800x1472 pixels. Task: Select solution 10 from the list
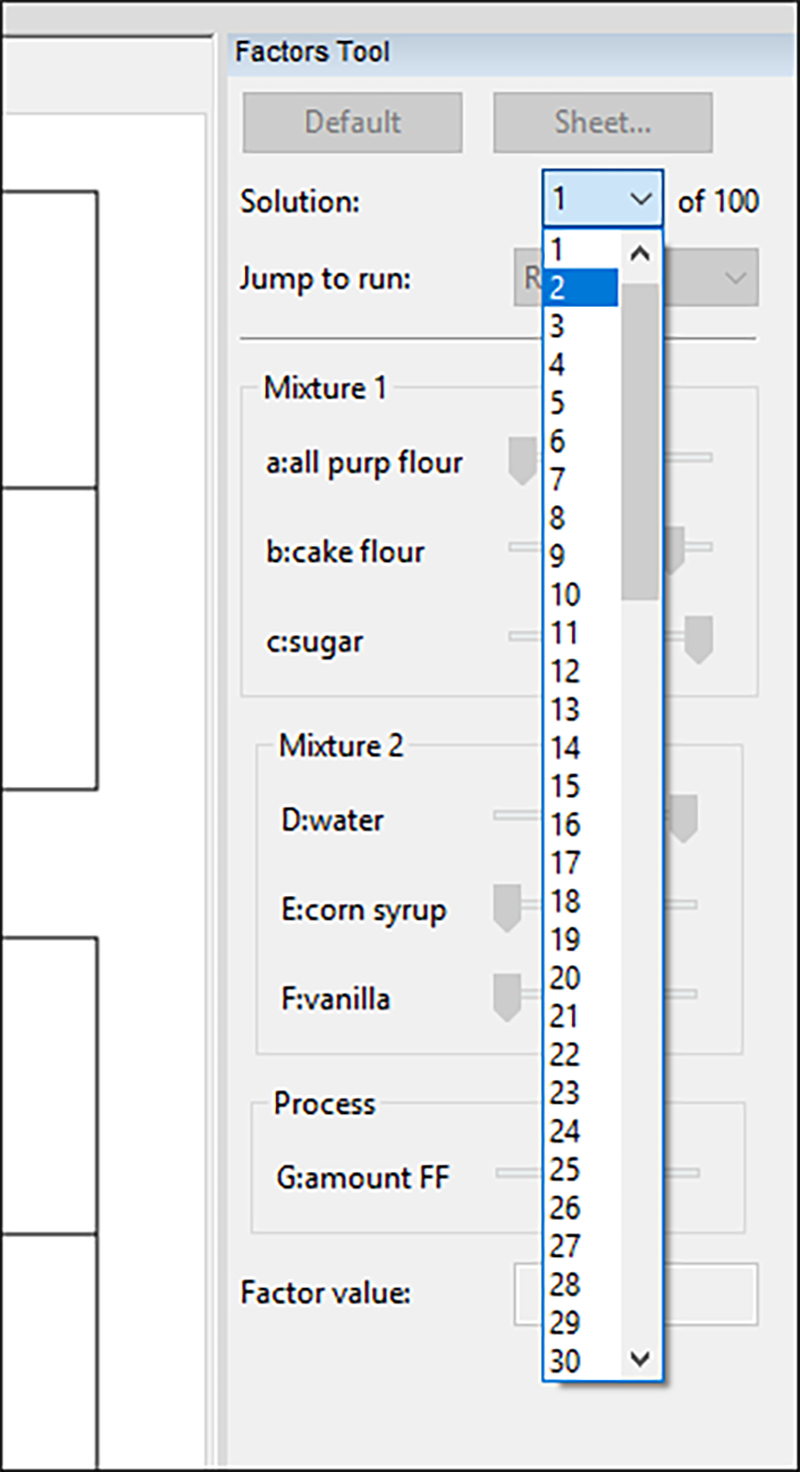580,595
